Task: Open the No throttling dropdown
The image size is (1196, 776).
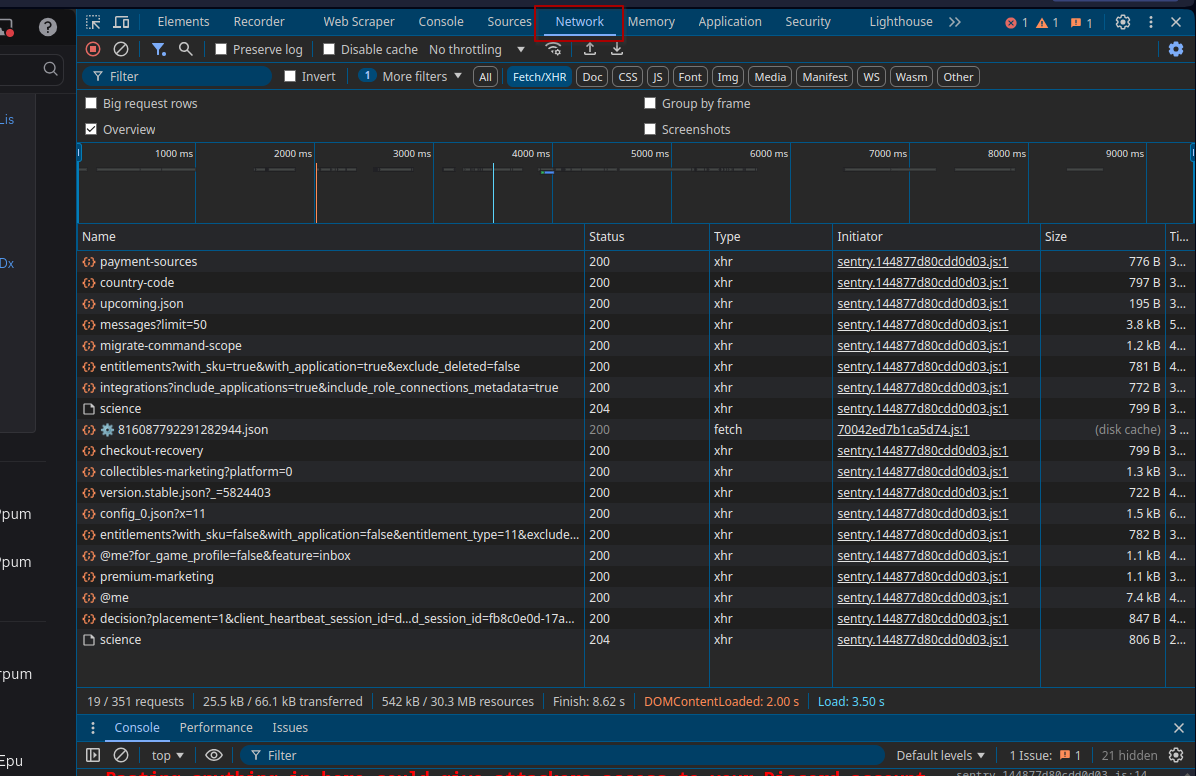Action: [x=477, y=50]
